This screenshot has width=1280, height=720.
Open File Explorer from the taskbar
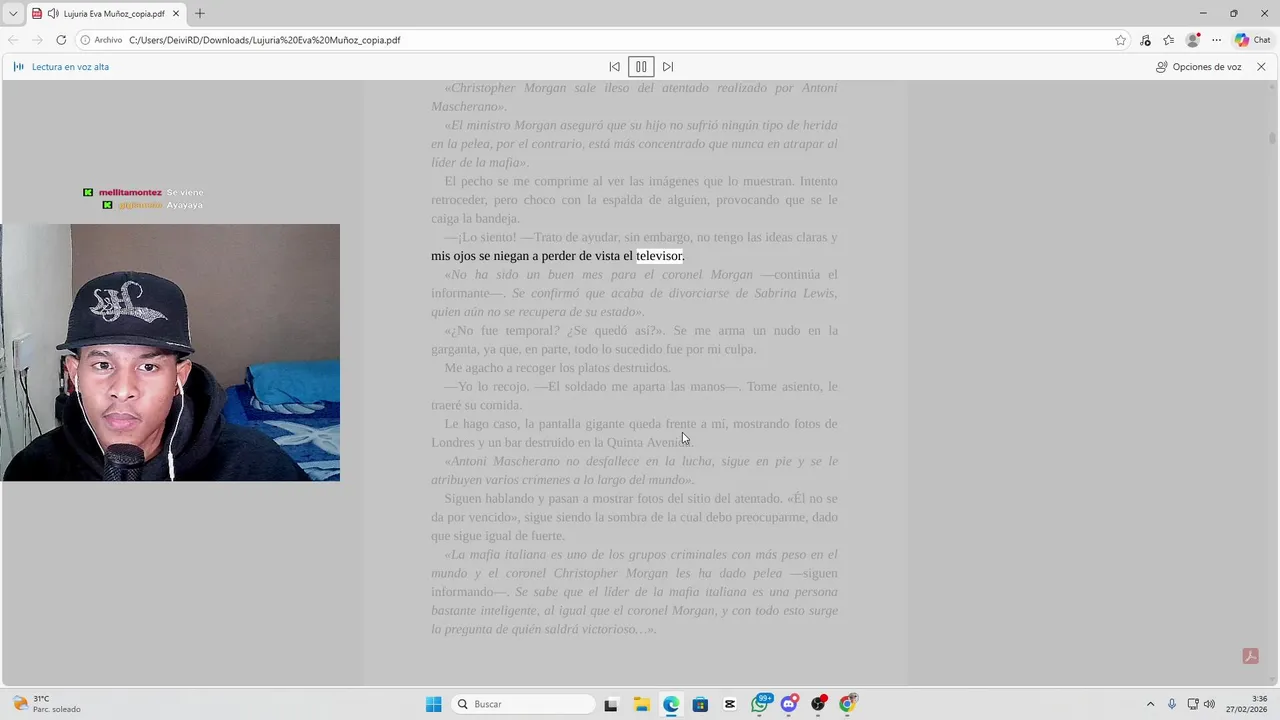[641, 704]
